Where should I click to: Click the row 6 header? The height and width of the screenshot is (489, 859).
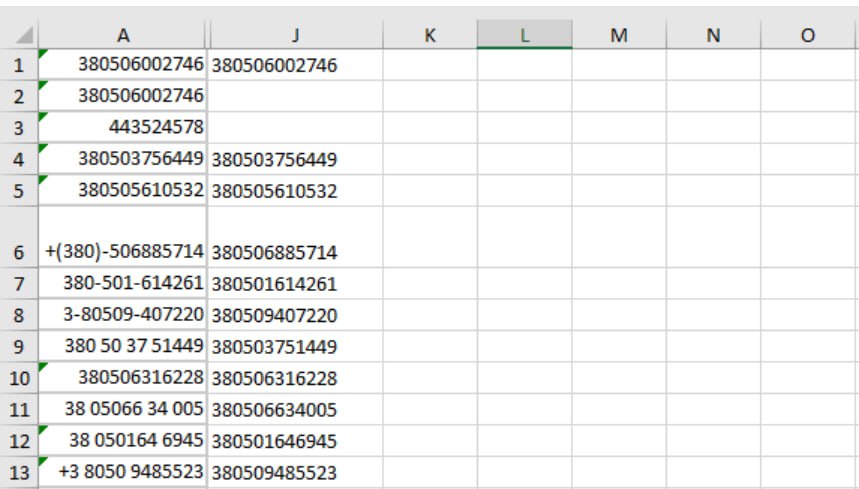pyautogui.click(x=19, y=252)
